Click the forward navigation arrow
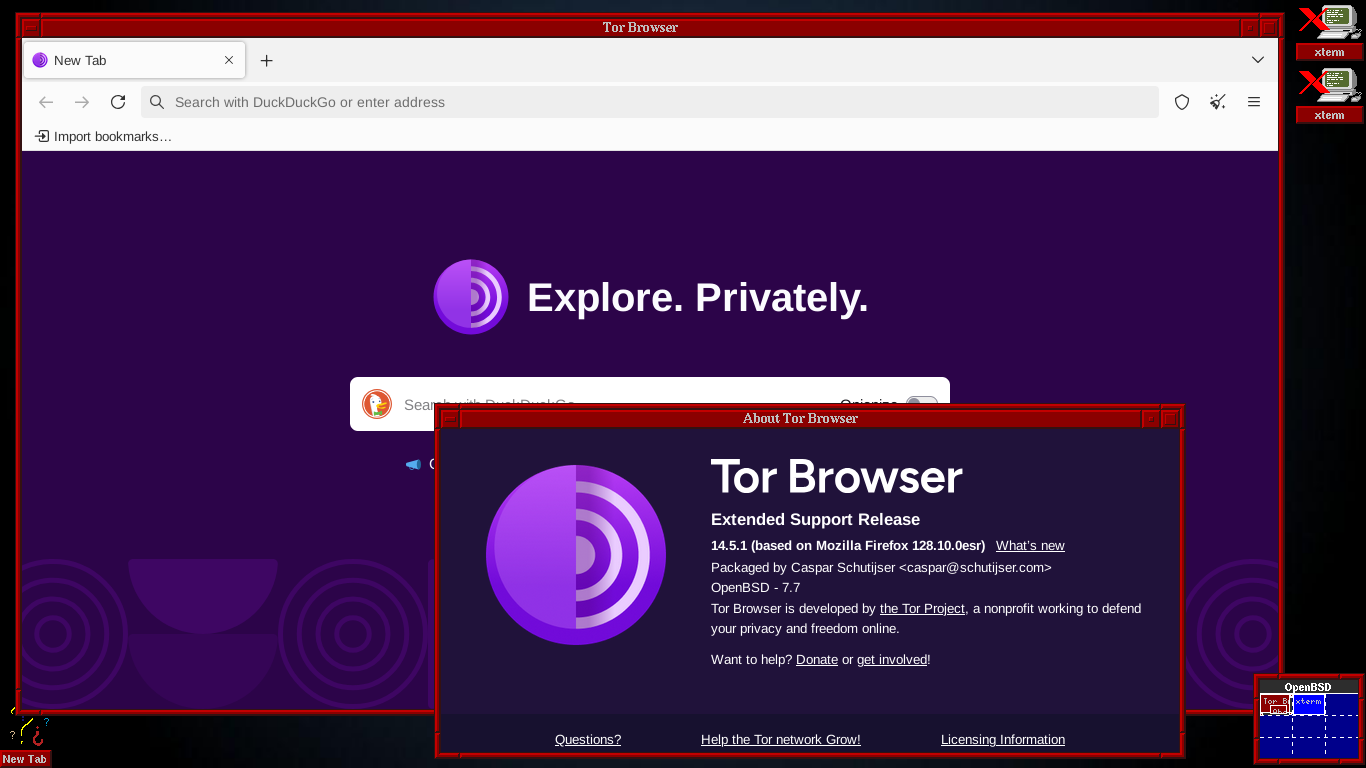 coord(82,102)
